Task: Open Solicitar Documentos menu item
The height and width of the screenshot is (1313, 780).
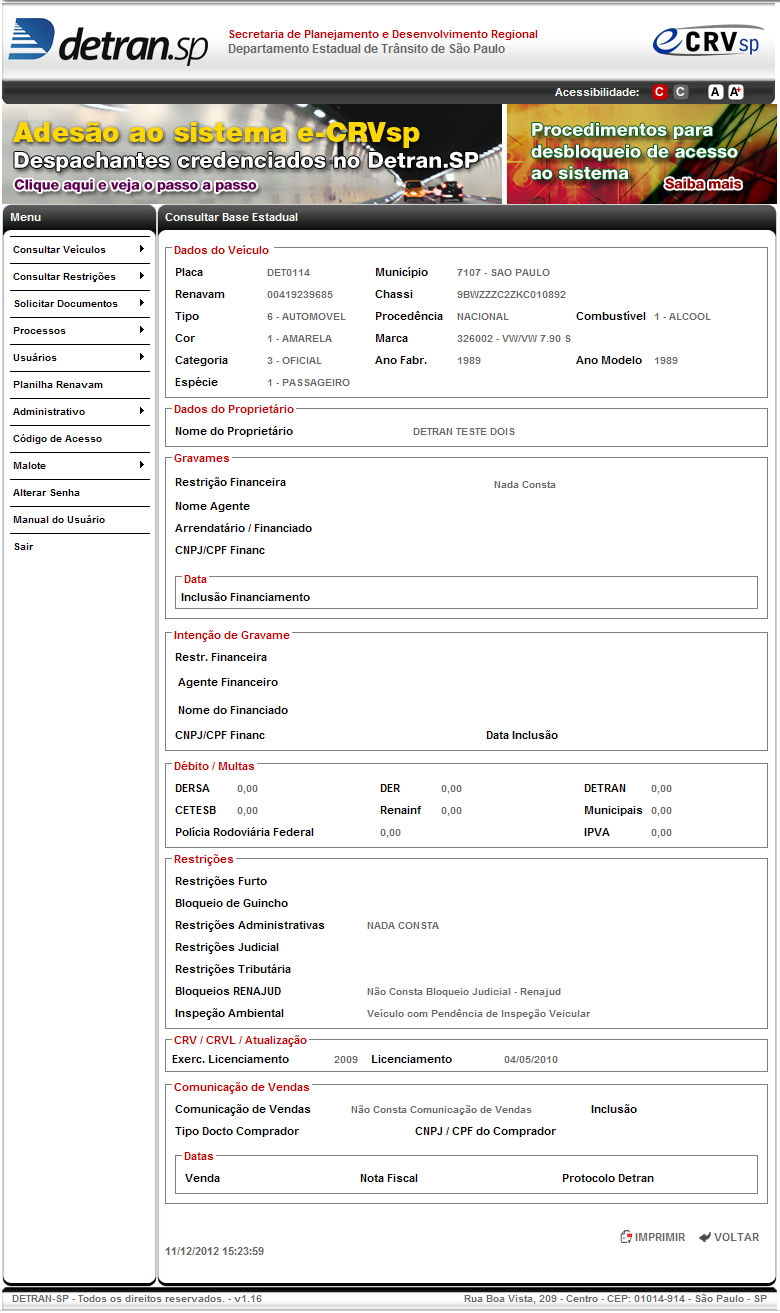Action: 79,304
